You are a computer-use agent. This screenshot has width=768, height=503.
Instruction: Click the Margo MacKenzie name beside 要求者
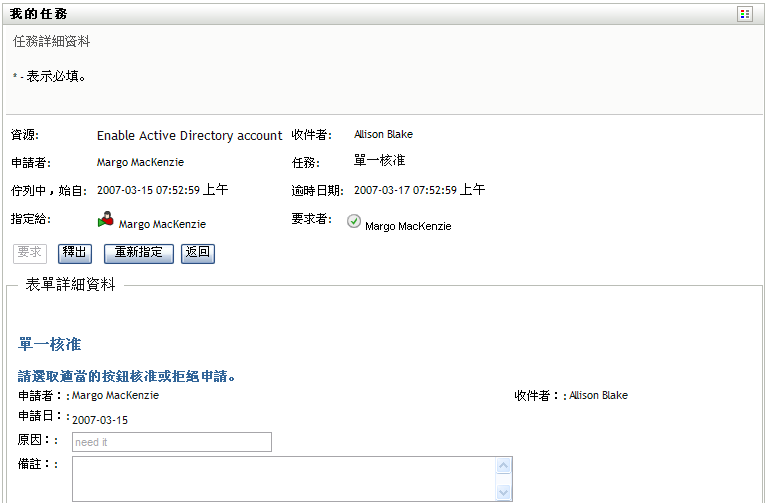408,226
